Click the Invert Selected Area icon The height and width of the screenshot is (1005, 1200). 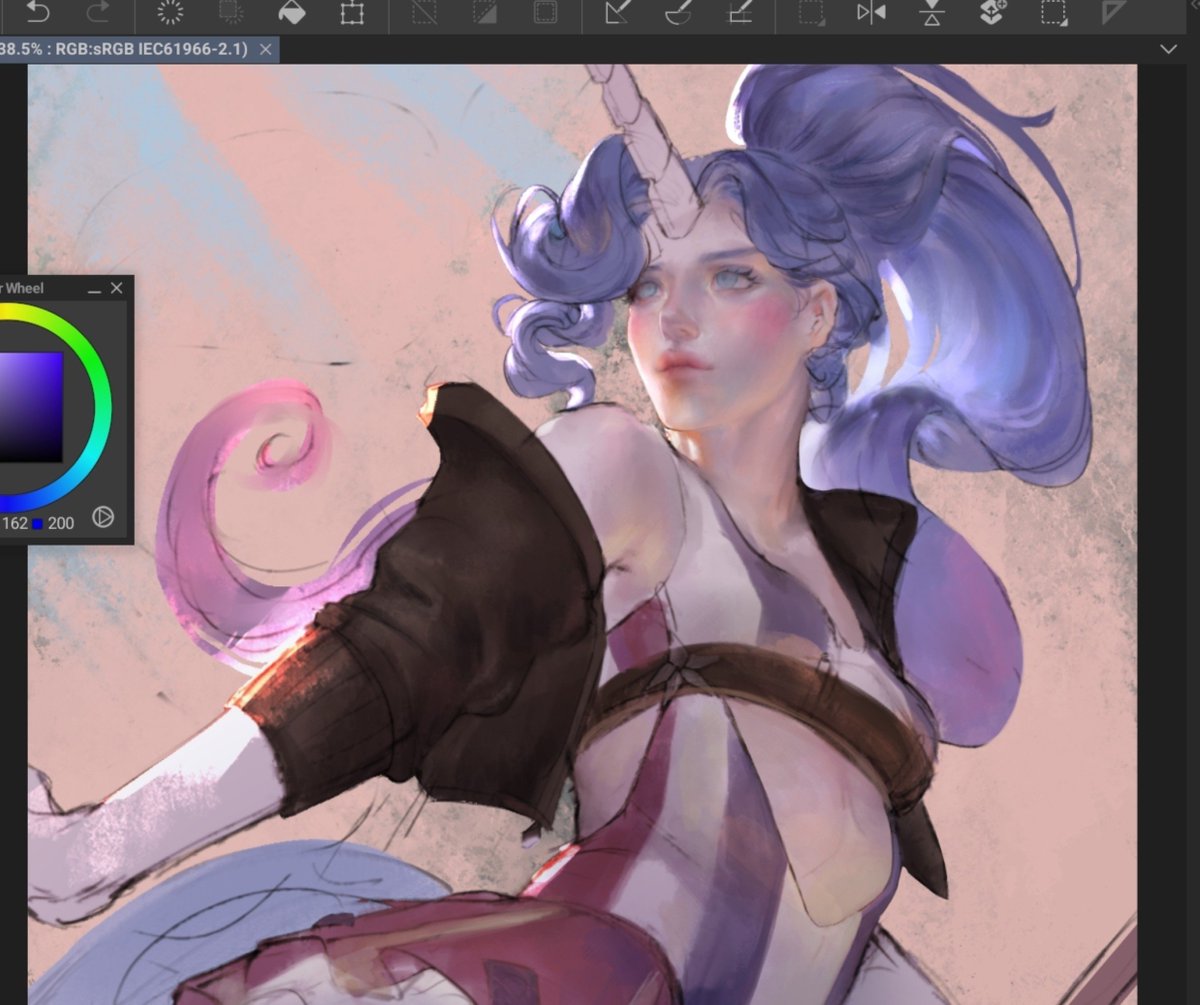485,13
